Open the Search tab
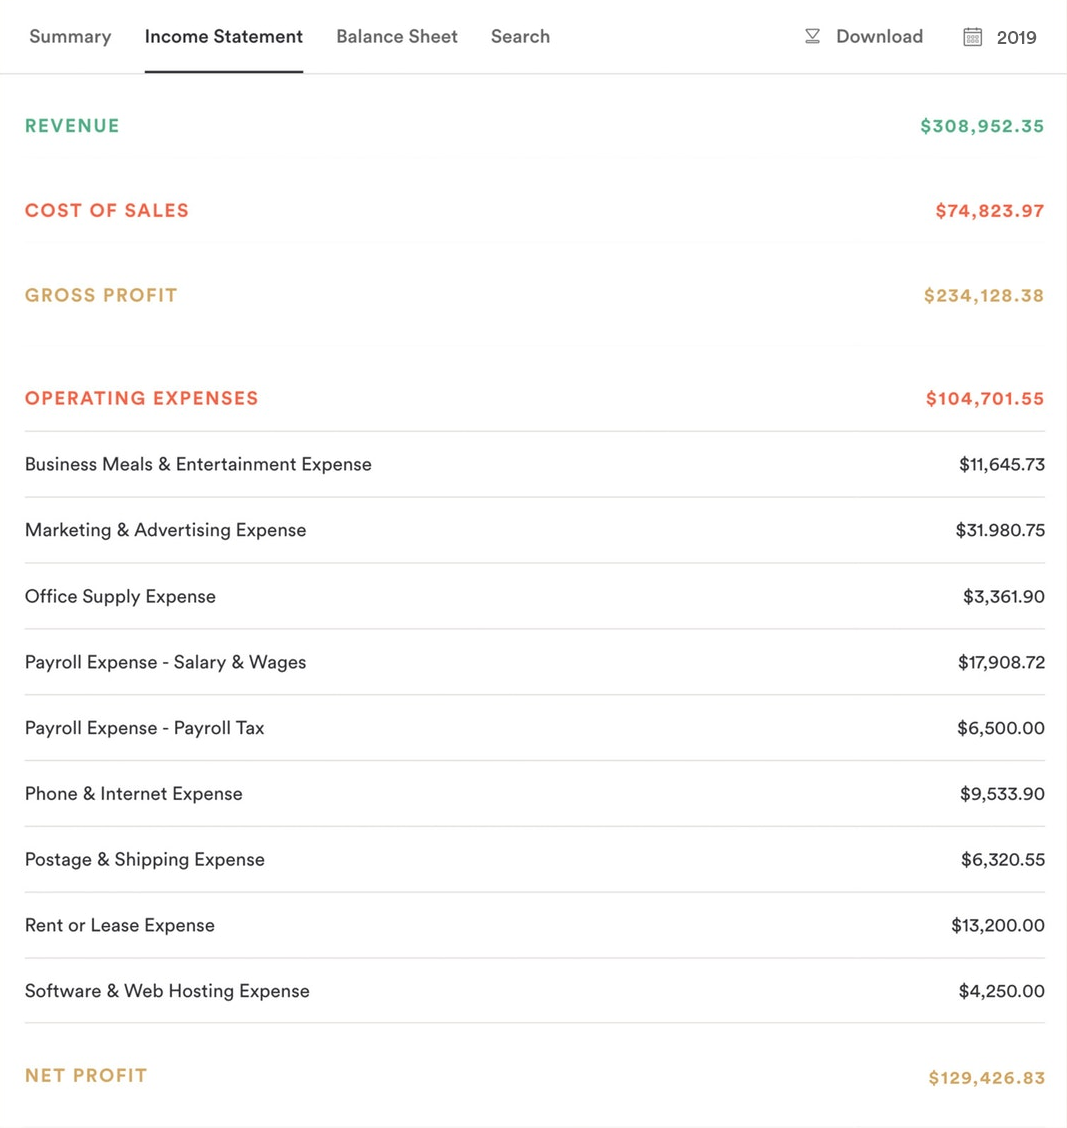This screenshot has height=1128, width=1067. click(x=520, y=36)
